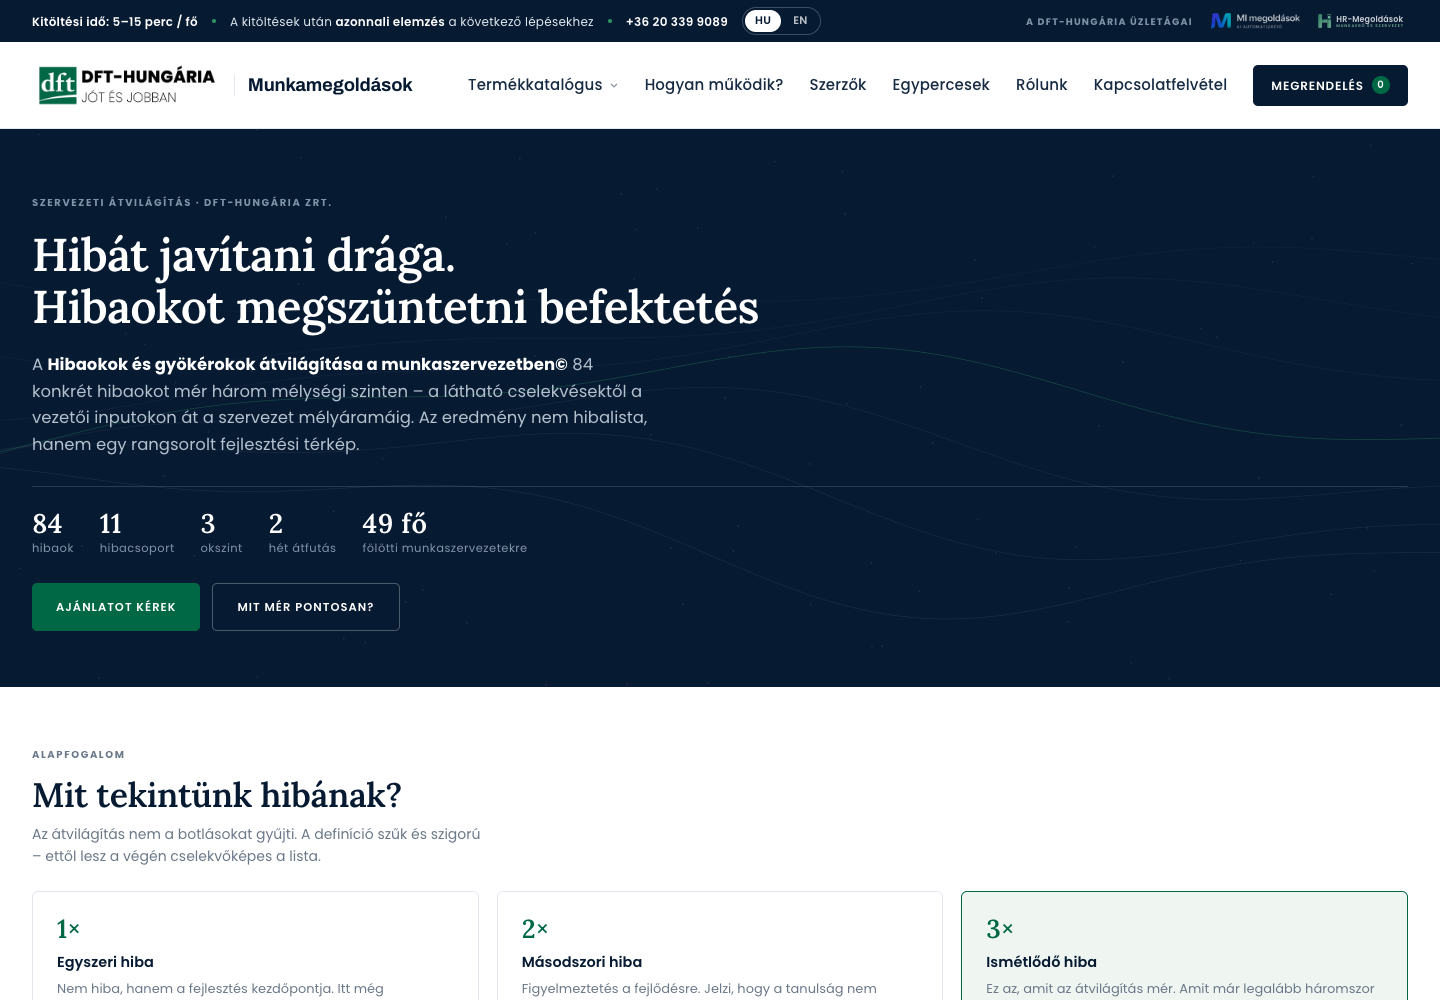
Task: Click the "Kitöltési idő: 5–15 perc / fő" text
Action: (x=115, y=21)
